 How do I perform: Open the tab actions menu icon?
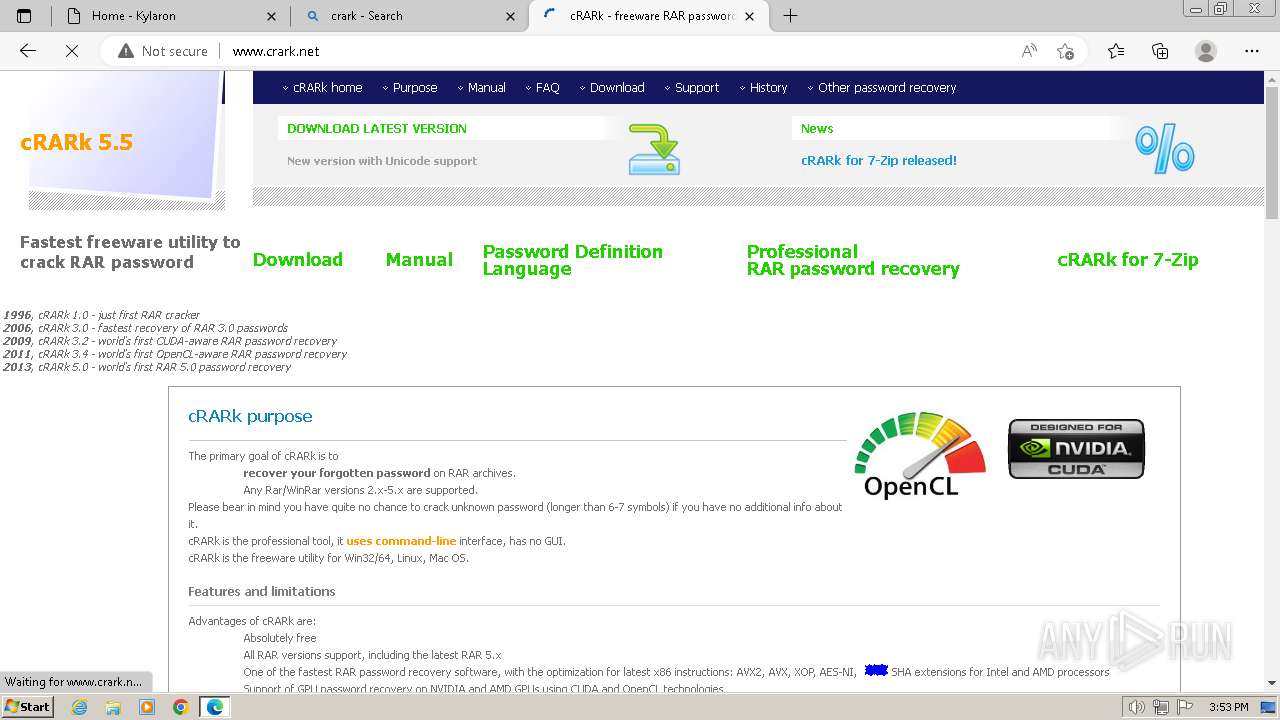coord(24,16)
